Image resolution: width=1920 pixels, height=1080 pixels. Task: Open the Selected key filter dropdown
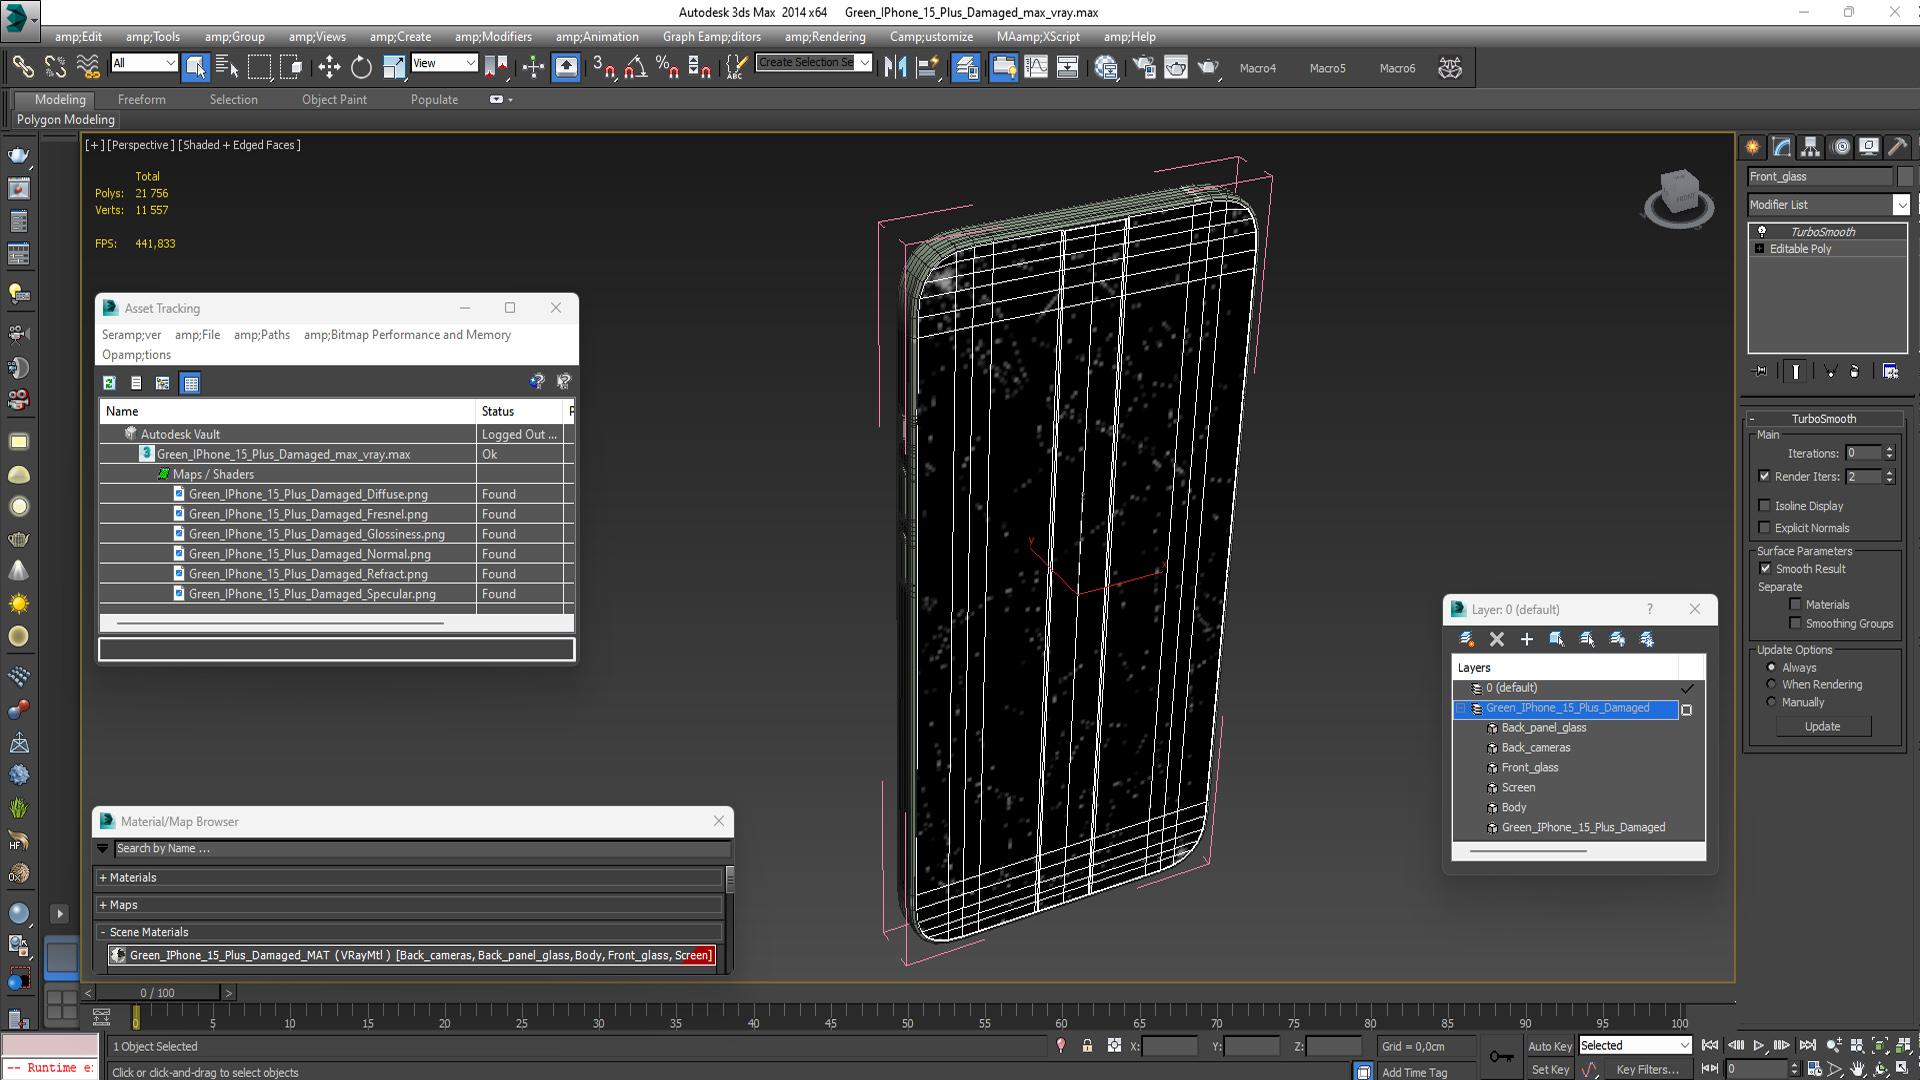click(1635, 1045)
